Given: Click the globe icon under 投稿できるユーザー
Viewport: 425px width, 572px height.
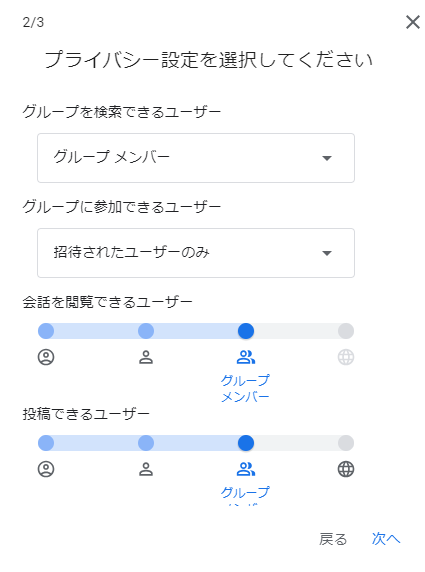Looking at the screenshot, I should 346,469.
